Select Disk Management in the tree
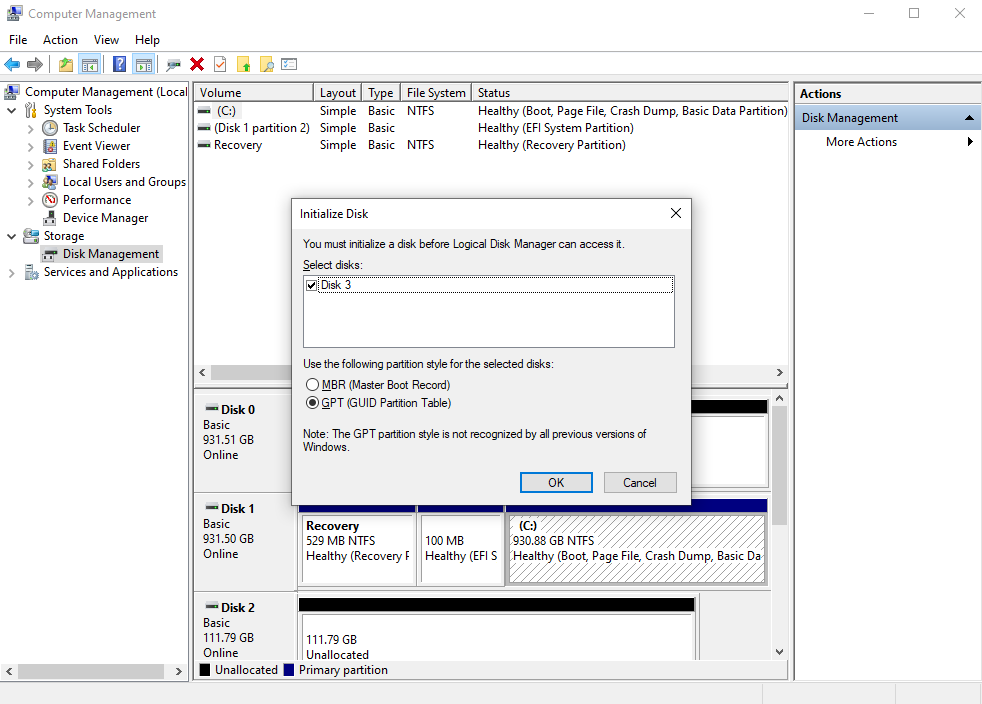The image size is (982, 704). click(111, 254)
